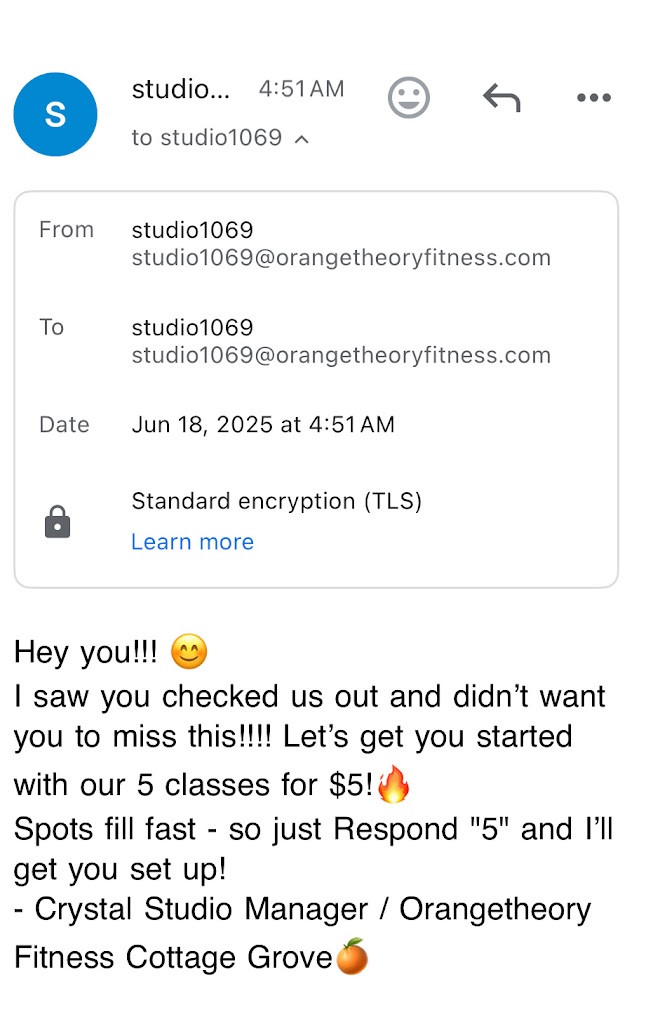The height and width of the screenshot is (1024, 653).
Task: Tap the studio1069 name in From row
Action: click(x=192, y=230)
